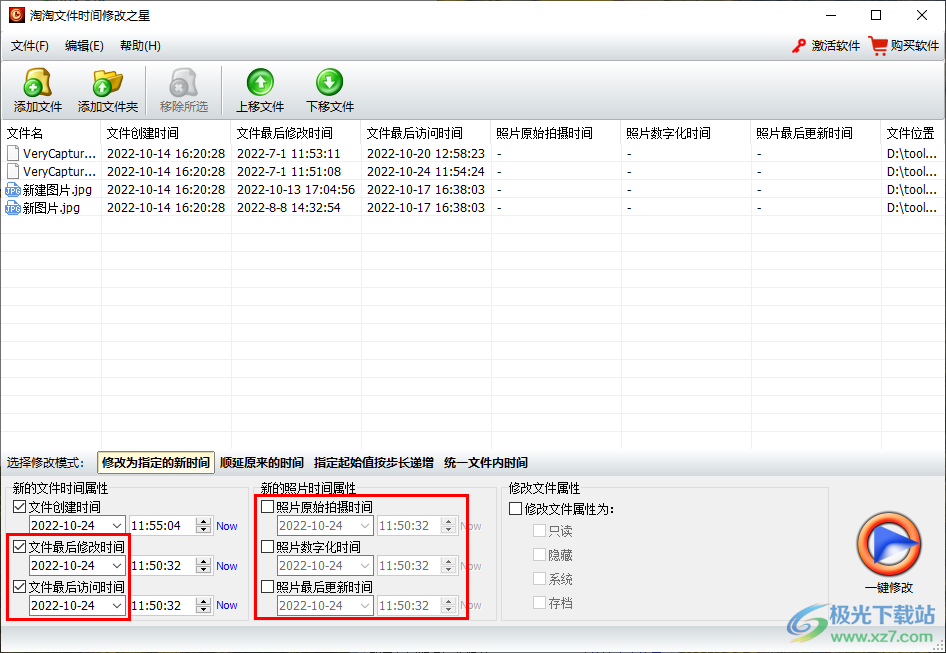The height and width of the screenshot is (653, 946).
Task: Click the 购买软件 shopping cart icon
Action: pos(878,46)
